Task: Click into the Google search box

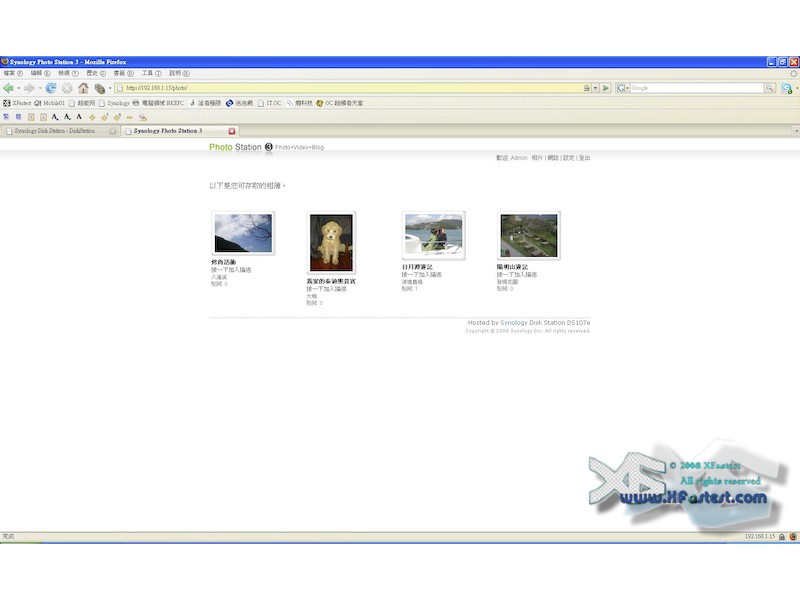Action: pyautogui.click(x=696, y=88)
